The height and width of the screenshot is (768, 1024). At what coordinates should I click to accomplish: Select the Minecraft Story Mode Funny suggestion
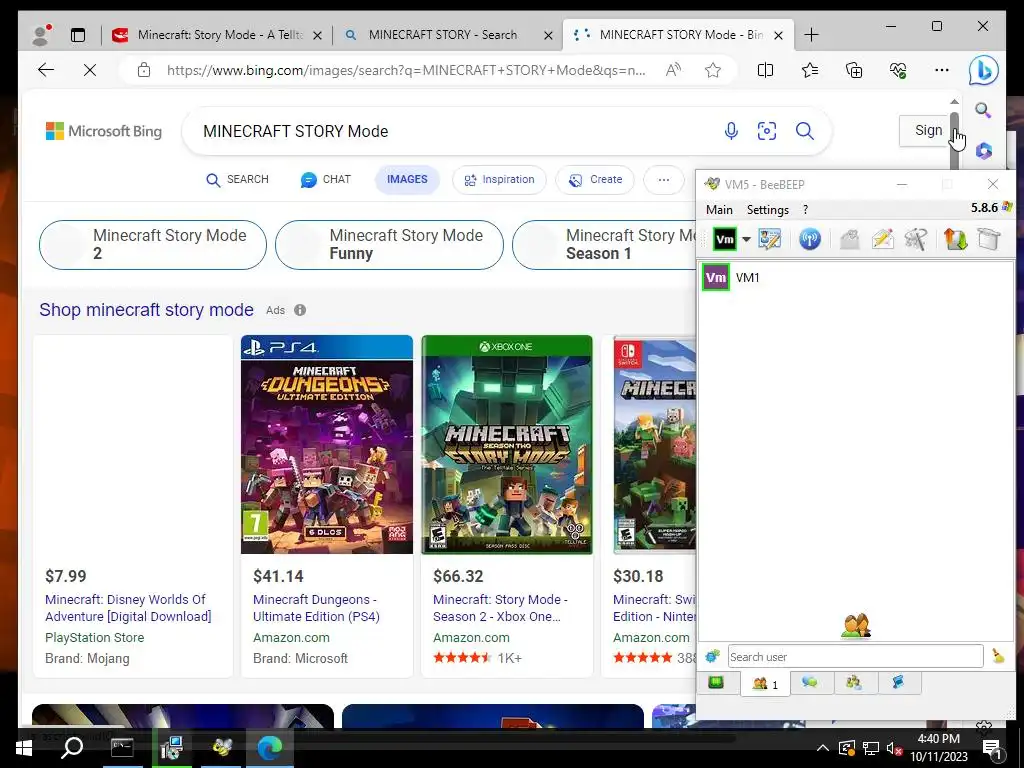point(389,245)
